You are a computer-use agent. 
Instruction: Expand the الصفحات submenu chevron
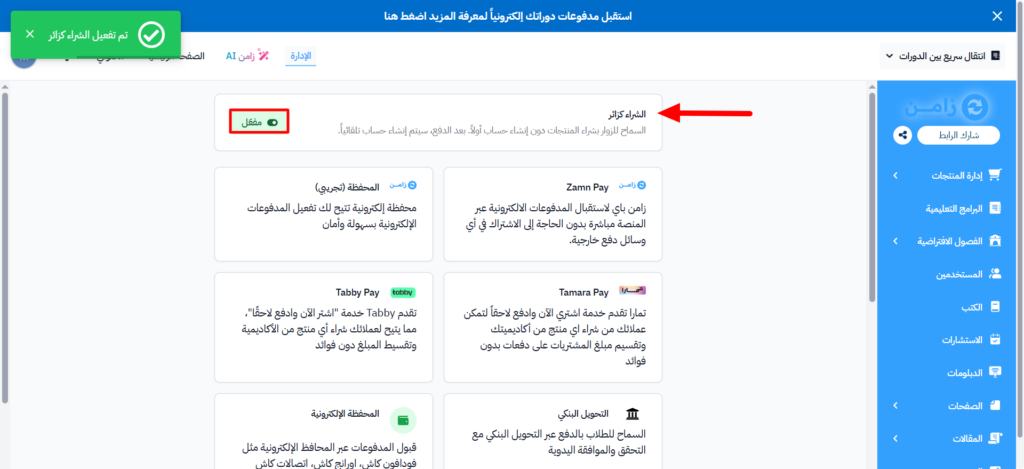(x=895, y=405)
